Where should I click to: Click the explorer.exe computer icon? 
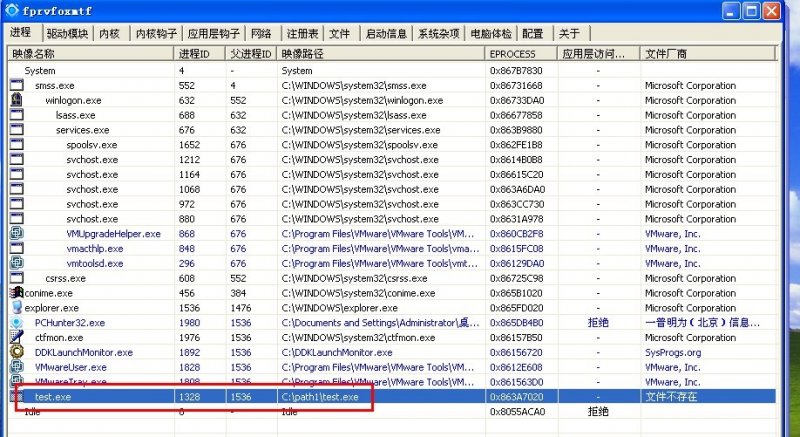point(16,307)
